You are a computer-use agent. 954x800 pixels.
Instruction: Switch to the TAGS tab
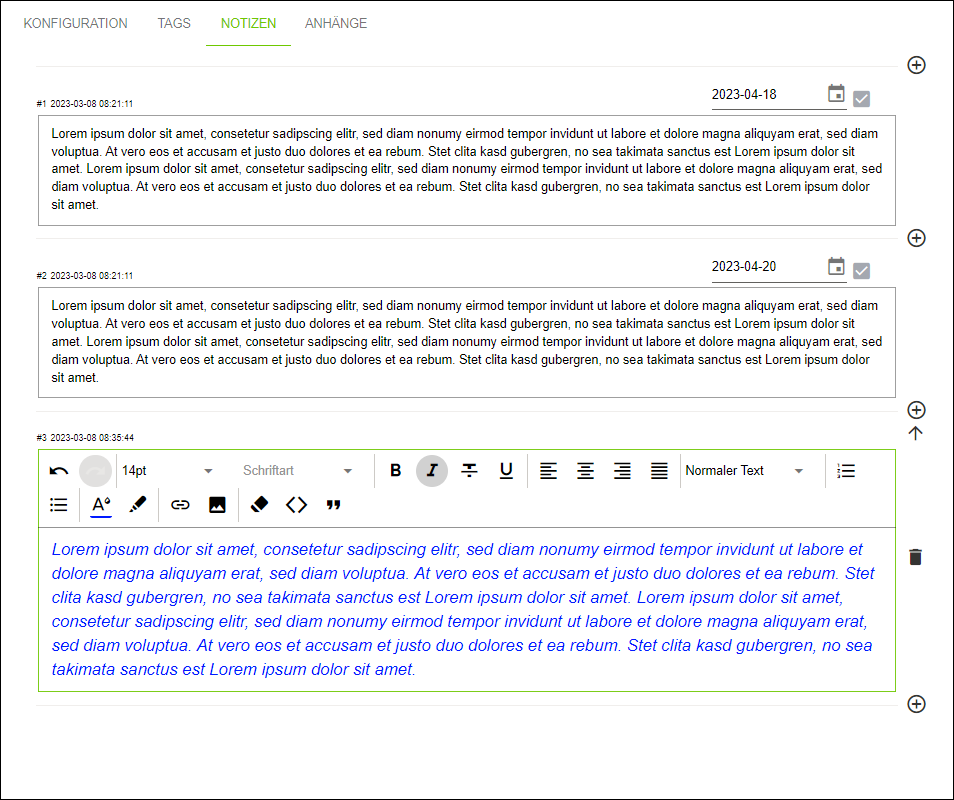(174, 23)
